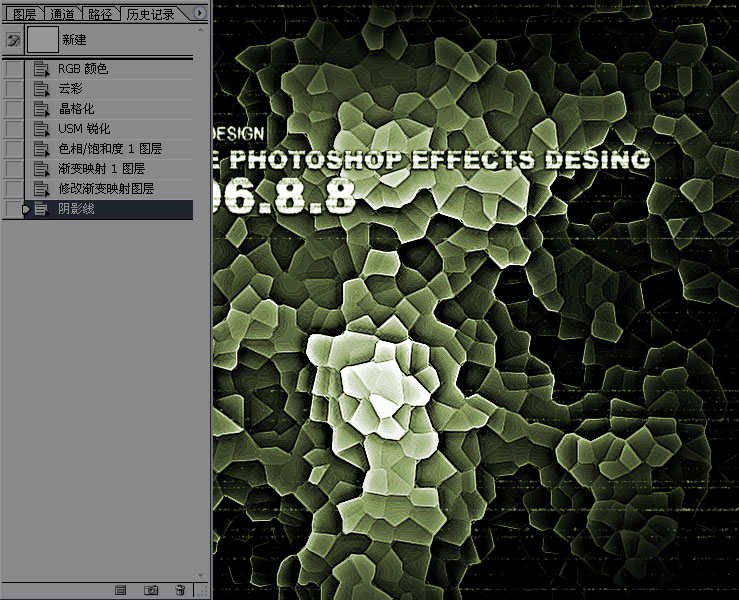739x600 pixels.
Task: Select the 色相/饱和度 1 图层 history state
Action: click(109, 149)
